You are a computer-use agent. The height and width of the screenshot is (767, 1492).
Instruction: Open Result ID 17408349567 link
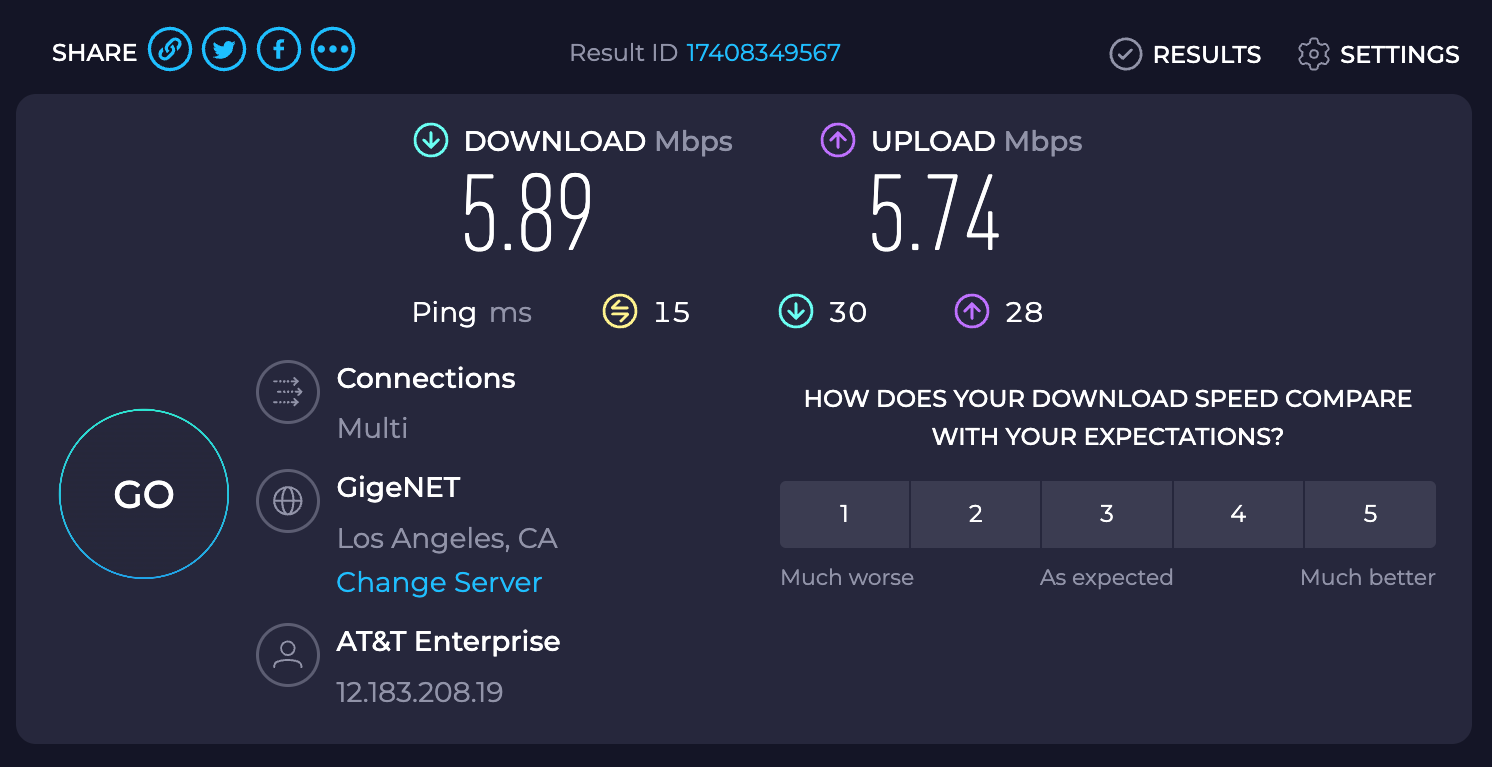coord(763,52)
